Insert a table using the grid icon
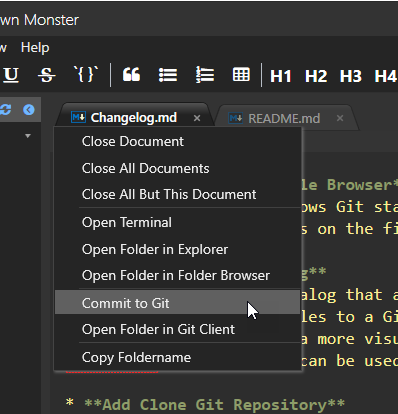Image resolution: width=398 pixels, height=414 pixels. [241, 75]
